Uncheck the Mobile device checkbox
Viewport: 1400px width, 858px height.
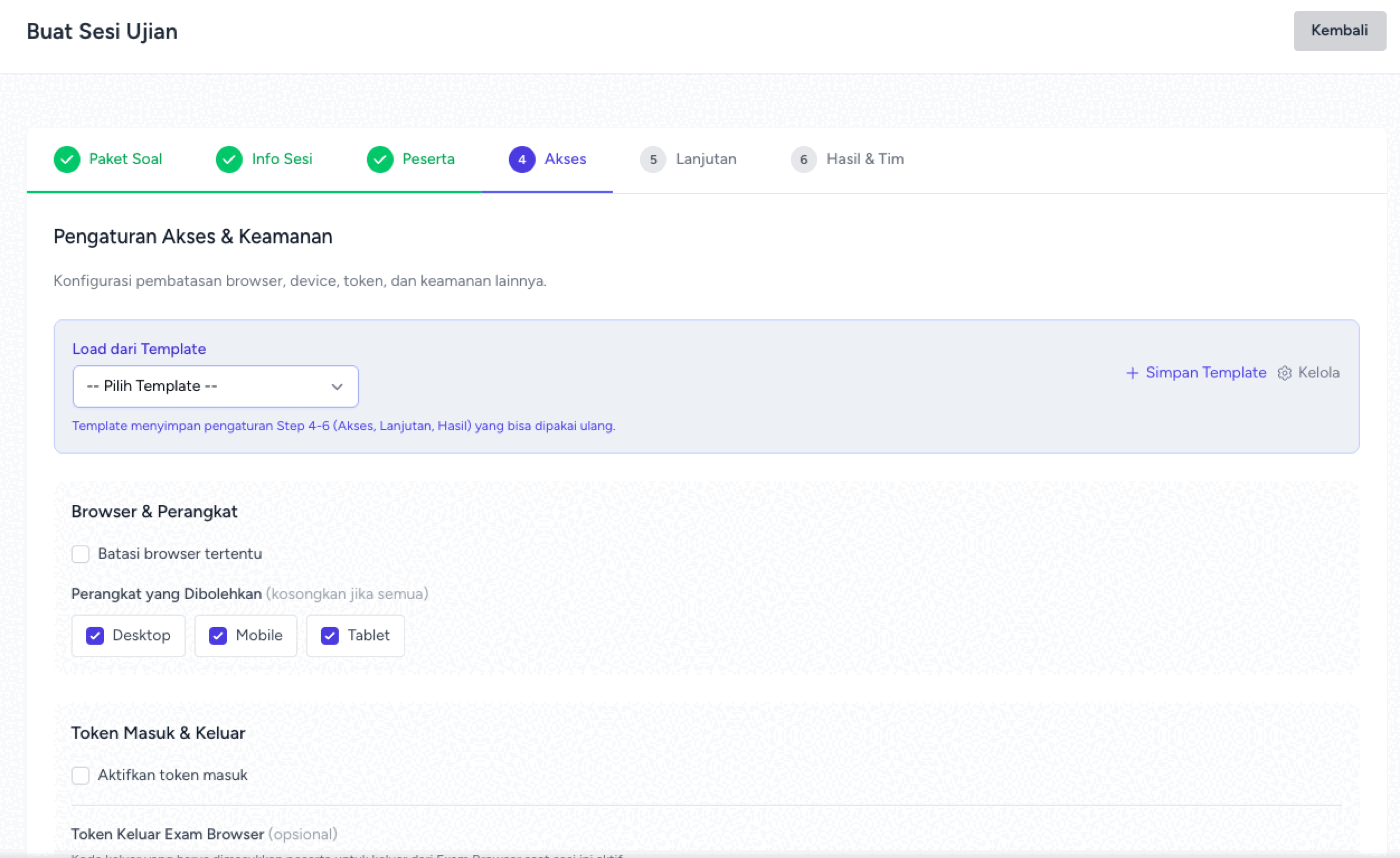coord(219,636)
